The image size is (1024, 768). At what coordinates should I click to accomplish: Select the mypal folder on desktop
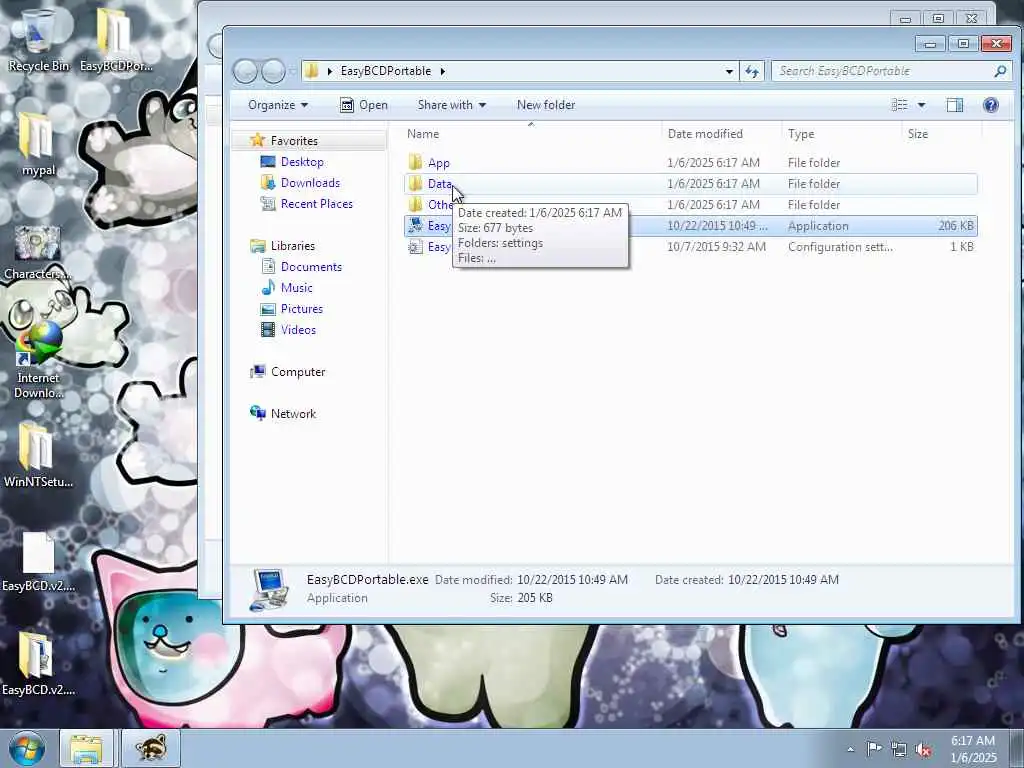pyautogui.click(x=38, y=144)
